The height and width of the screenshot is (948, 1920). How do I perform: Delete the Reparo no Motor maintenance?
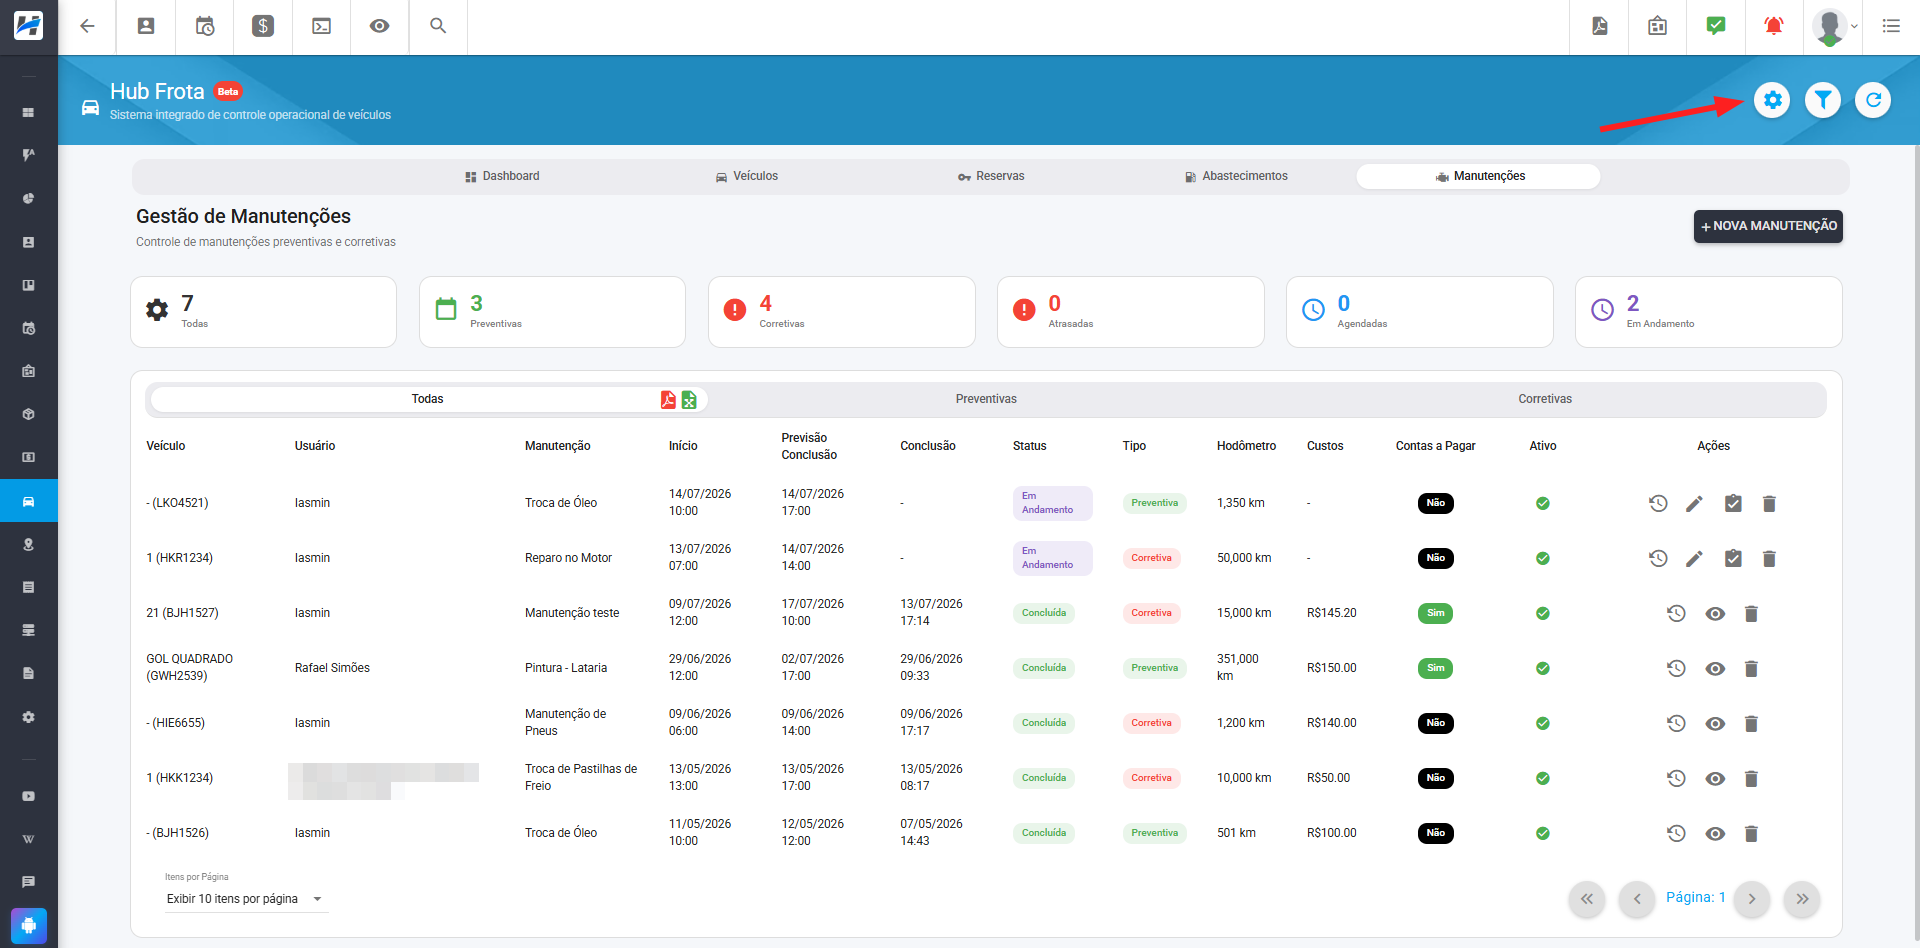(x=1769, y=558)
